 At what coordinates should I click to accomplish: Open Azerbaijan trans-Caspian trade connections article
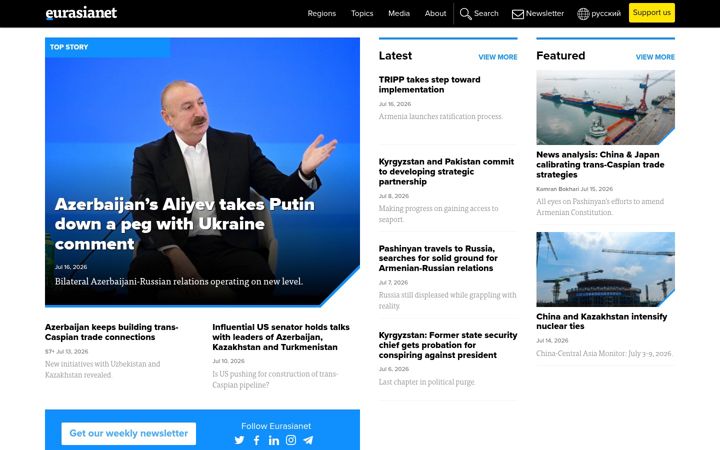[x=112, y=332]
